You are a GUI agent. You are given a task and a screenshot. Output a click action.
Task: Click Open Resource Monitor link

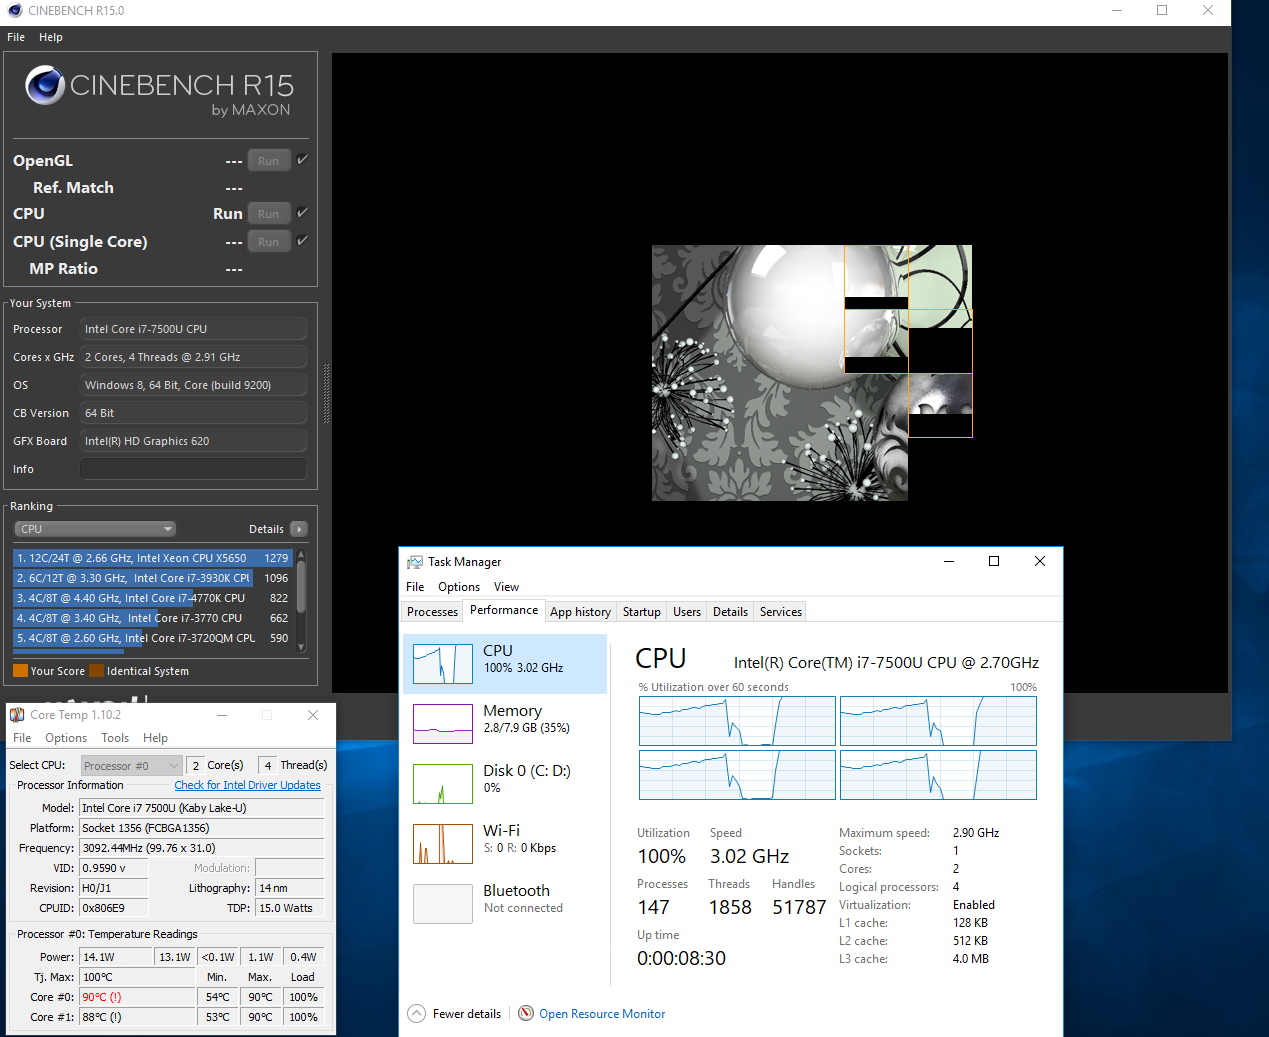click(x=602, y=1014)
